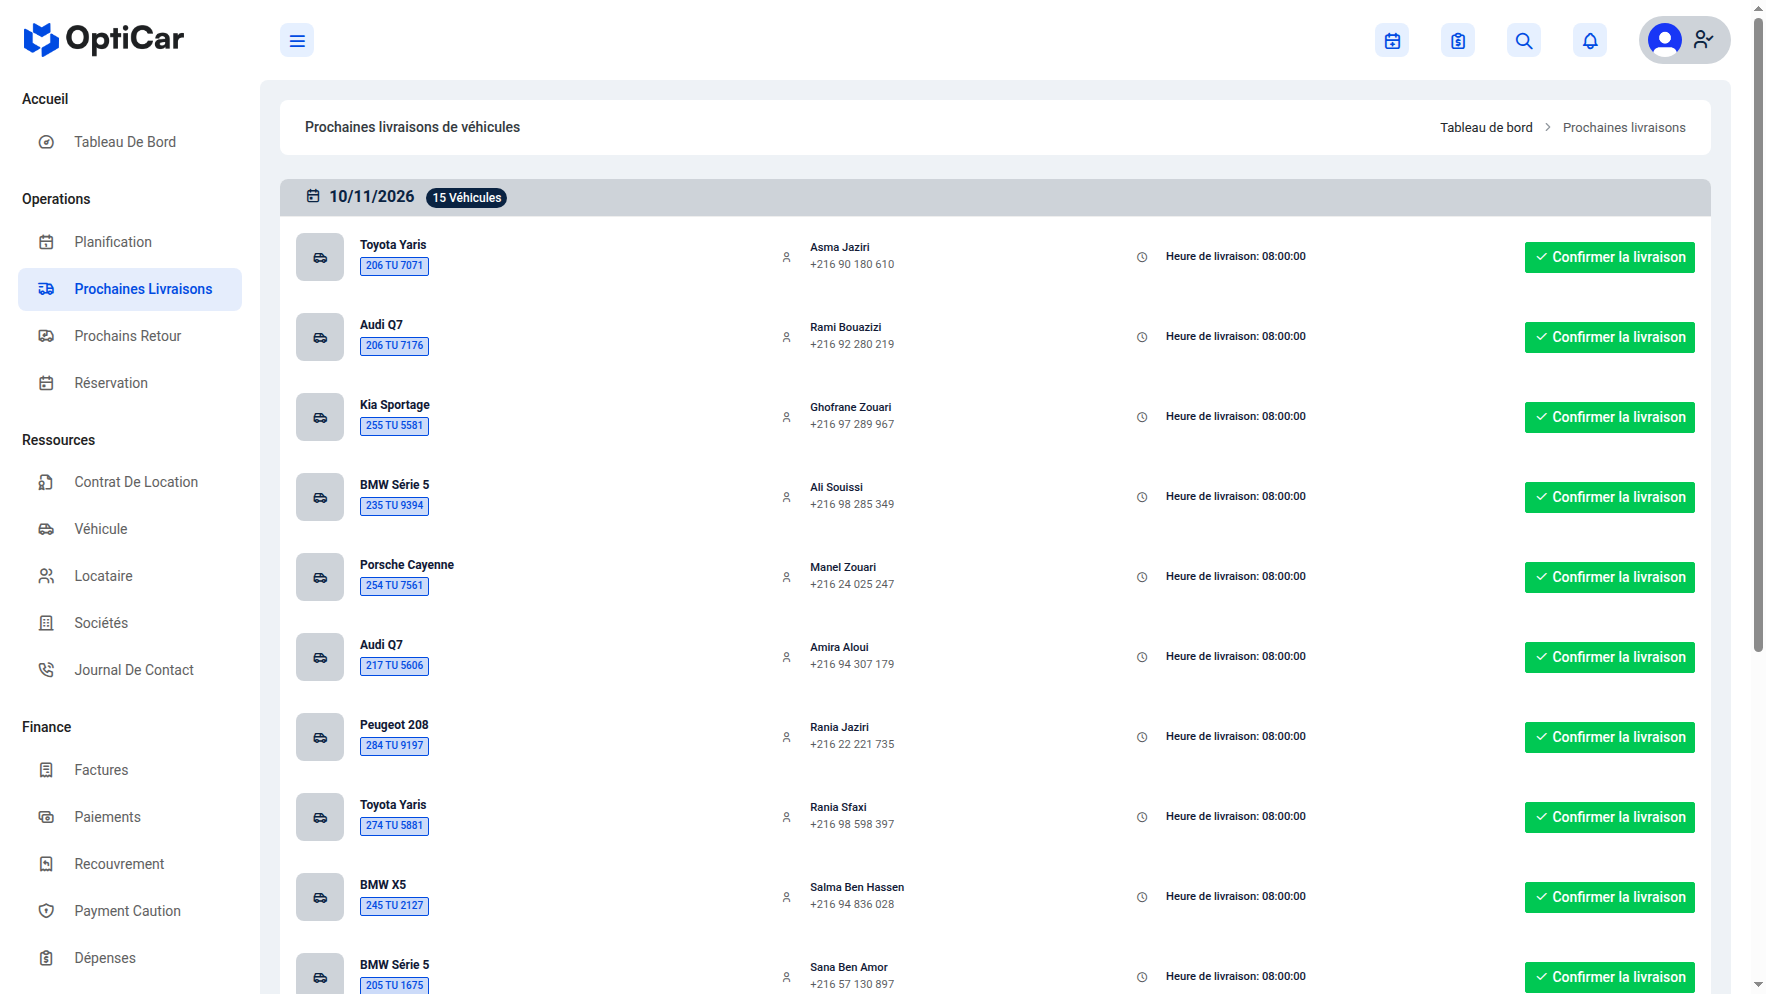Go to Planification page
This screenshot has width=1766, height=994.
click(130, 242)
